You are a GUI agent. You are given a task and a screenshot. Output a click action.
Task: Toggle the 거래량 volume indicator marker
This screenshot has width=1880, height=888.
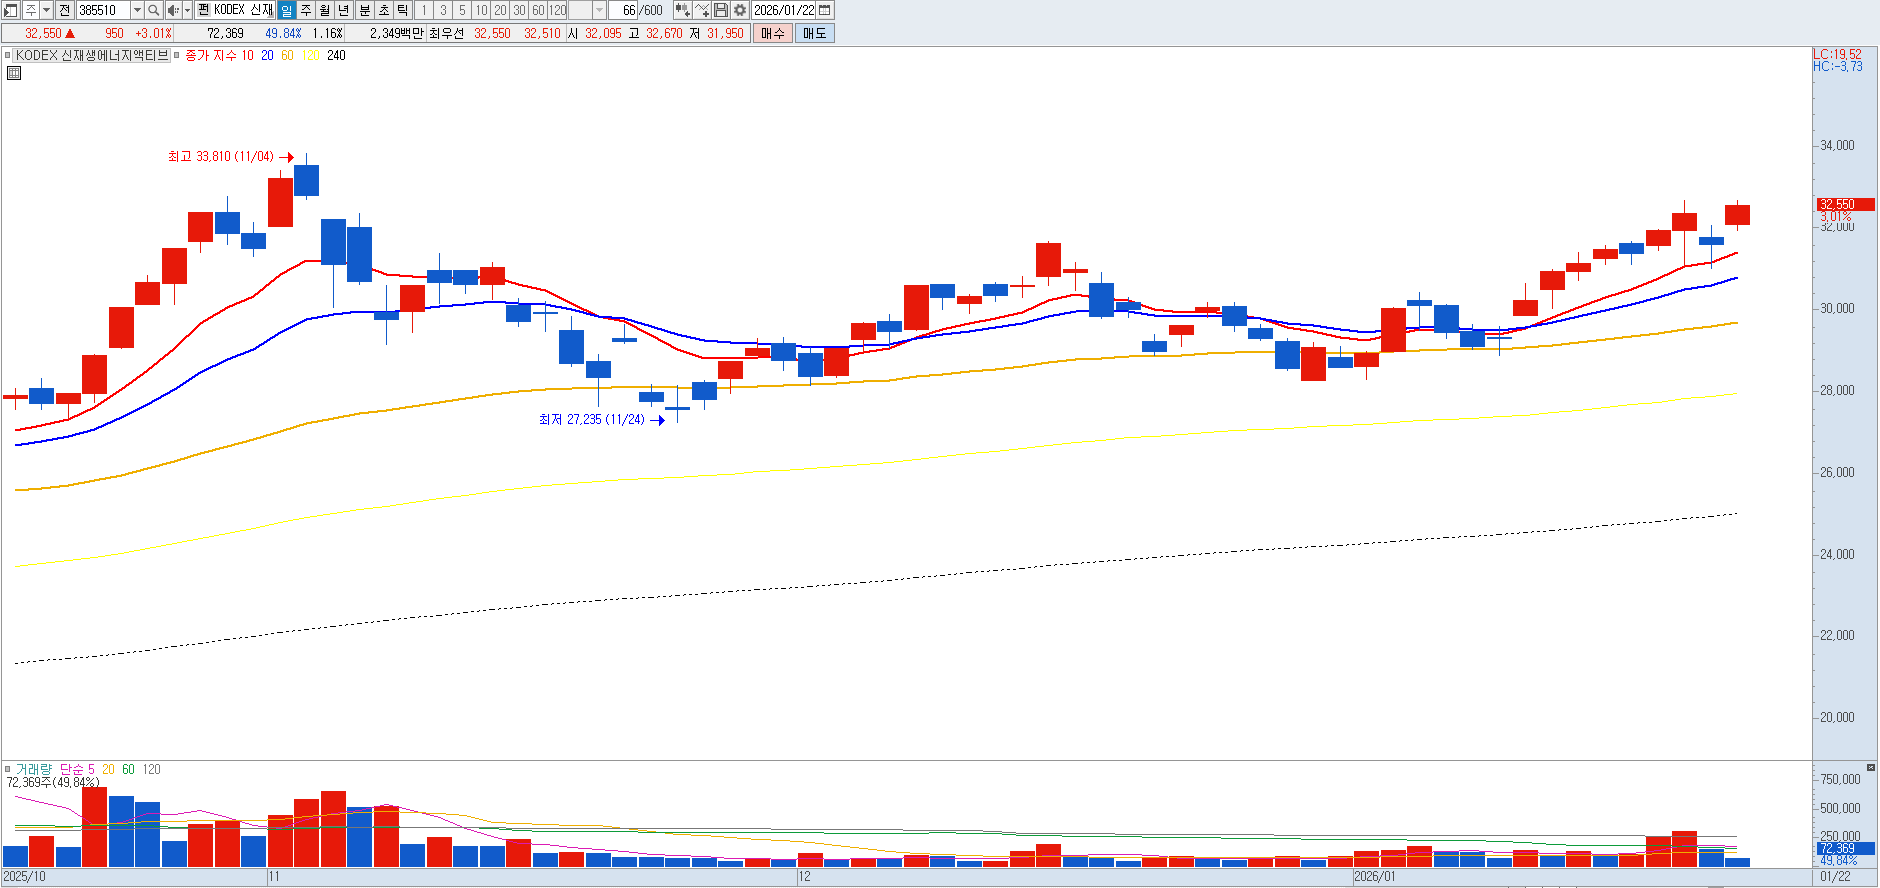pyautogui.click(x=8, y=769)
